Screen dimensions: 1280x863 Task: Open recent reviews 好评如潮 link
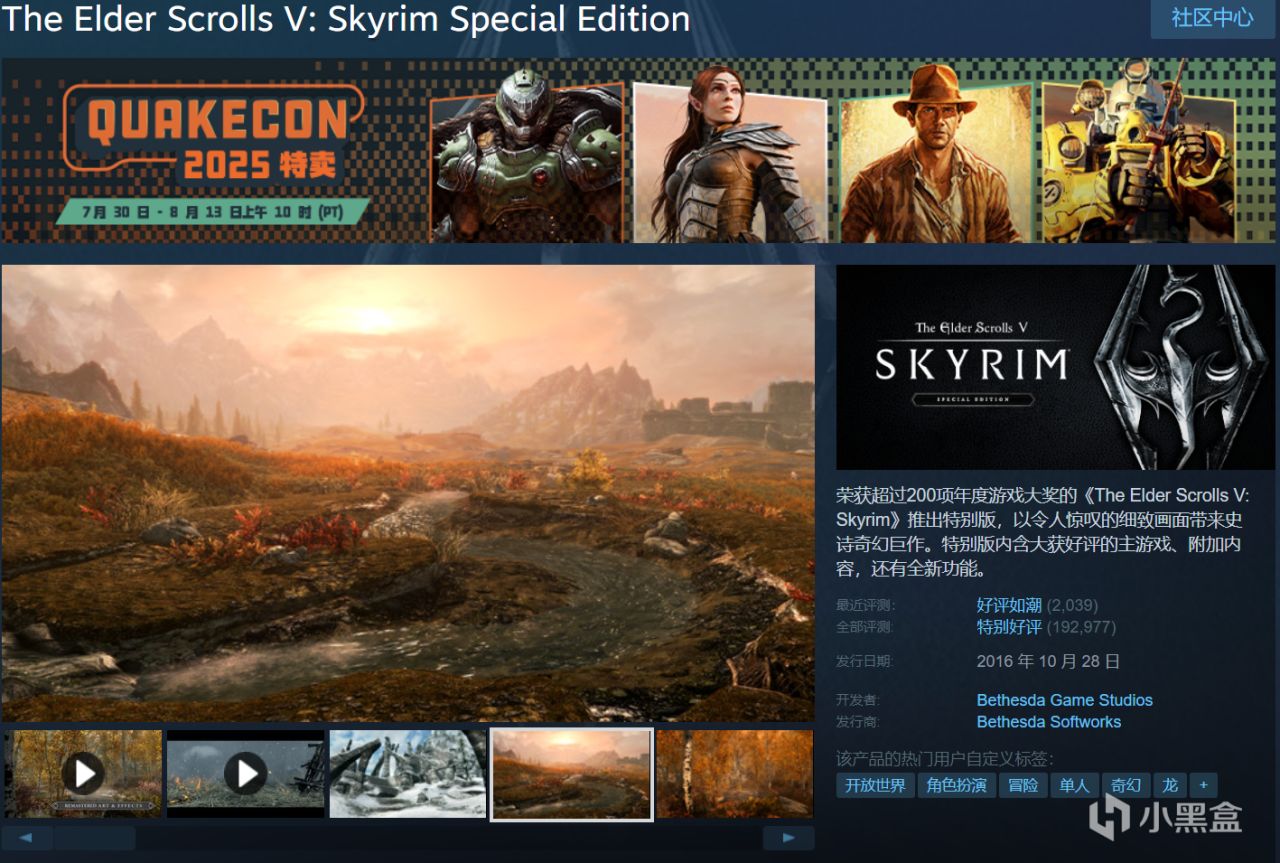coord(1009,605)
